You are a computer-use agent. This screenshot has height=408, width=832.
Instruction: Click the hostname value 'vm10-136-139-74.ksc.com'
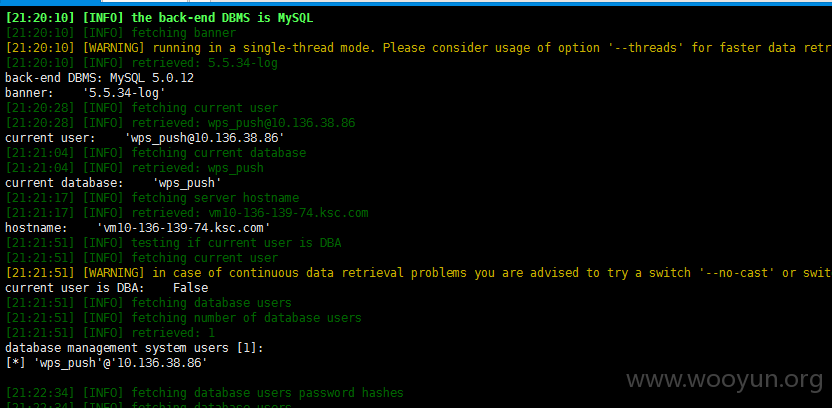184,228
